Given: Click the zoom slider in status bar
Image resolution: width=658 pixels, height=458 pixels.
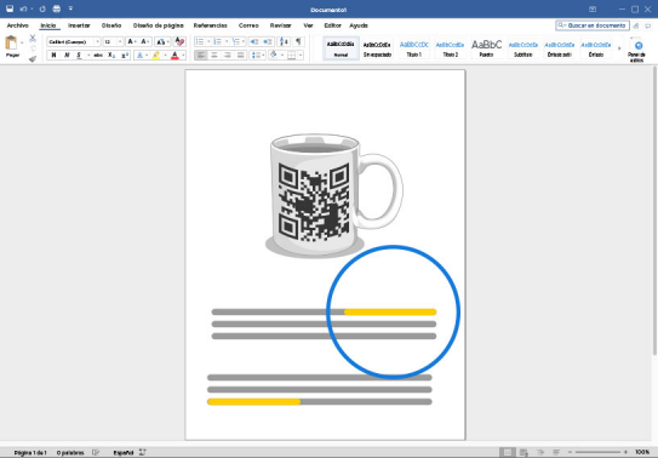Looking at the screenshot, I should (x=597, y=452).
